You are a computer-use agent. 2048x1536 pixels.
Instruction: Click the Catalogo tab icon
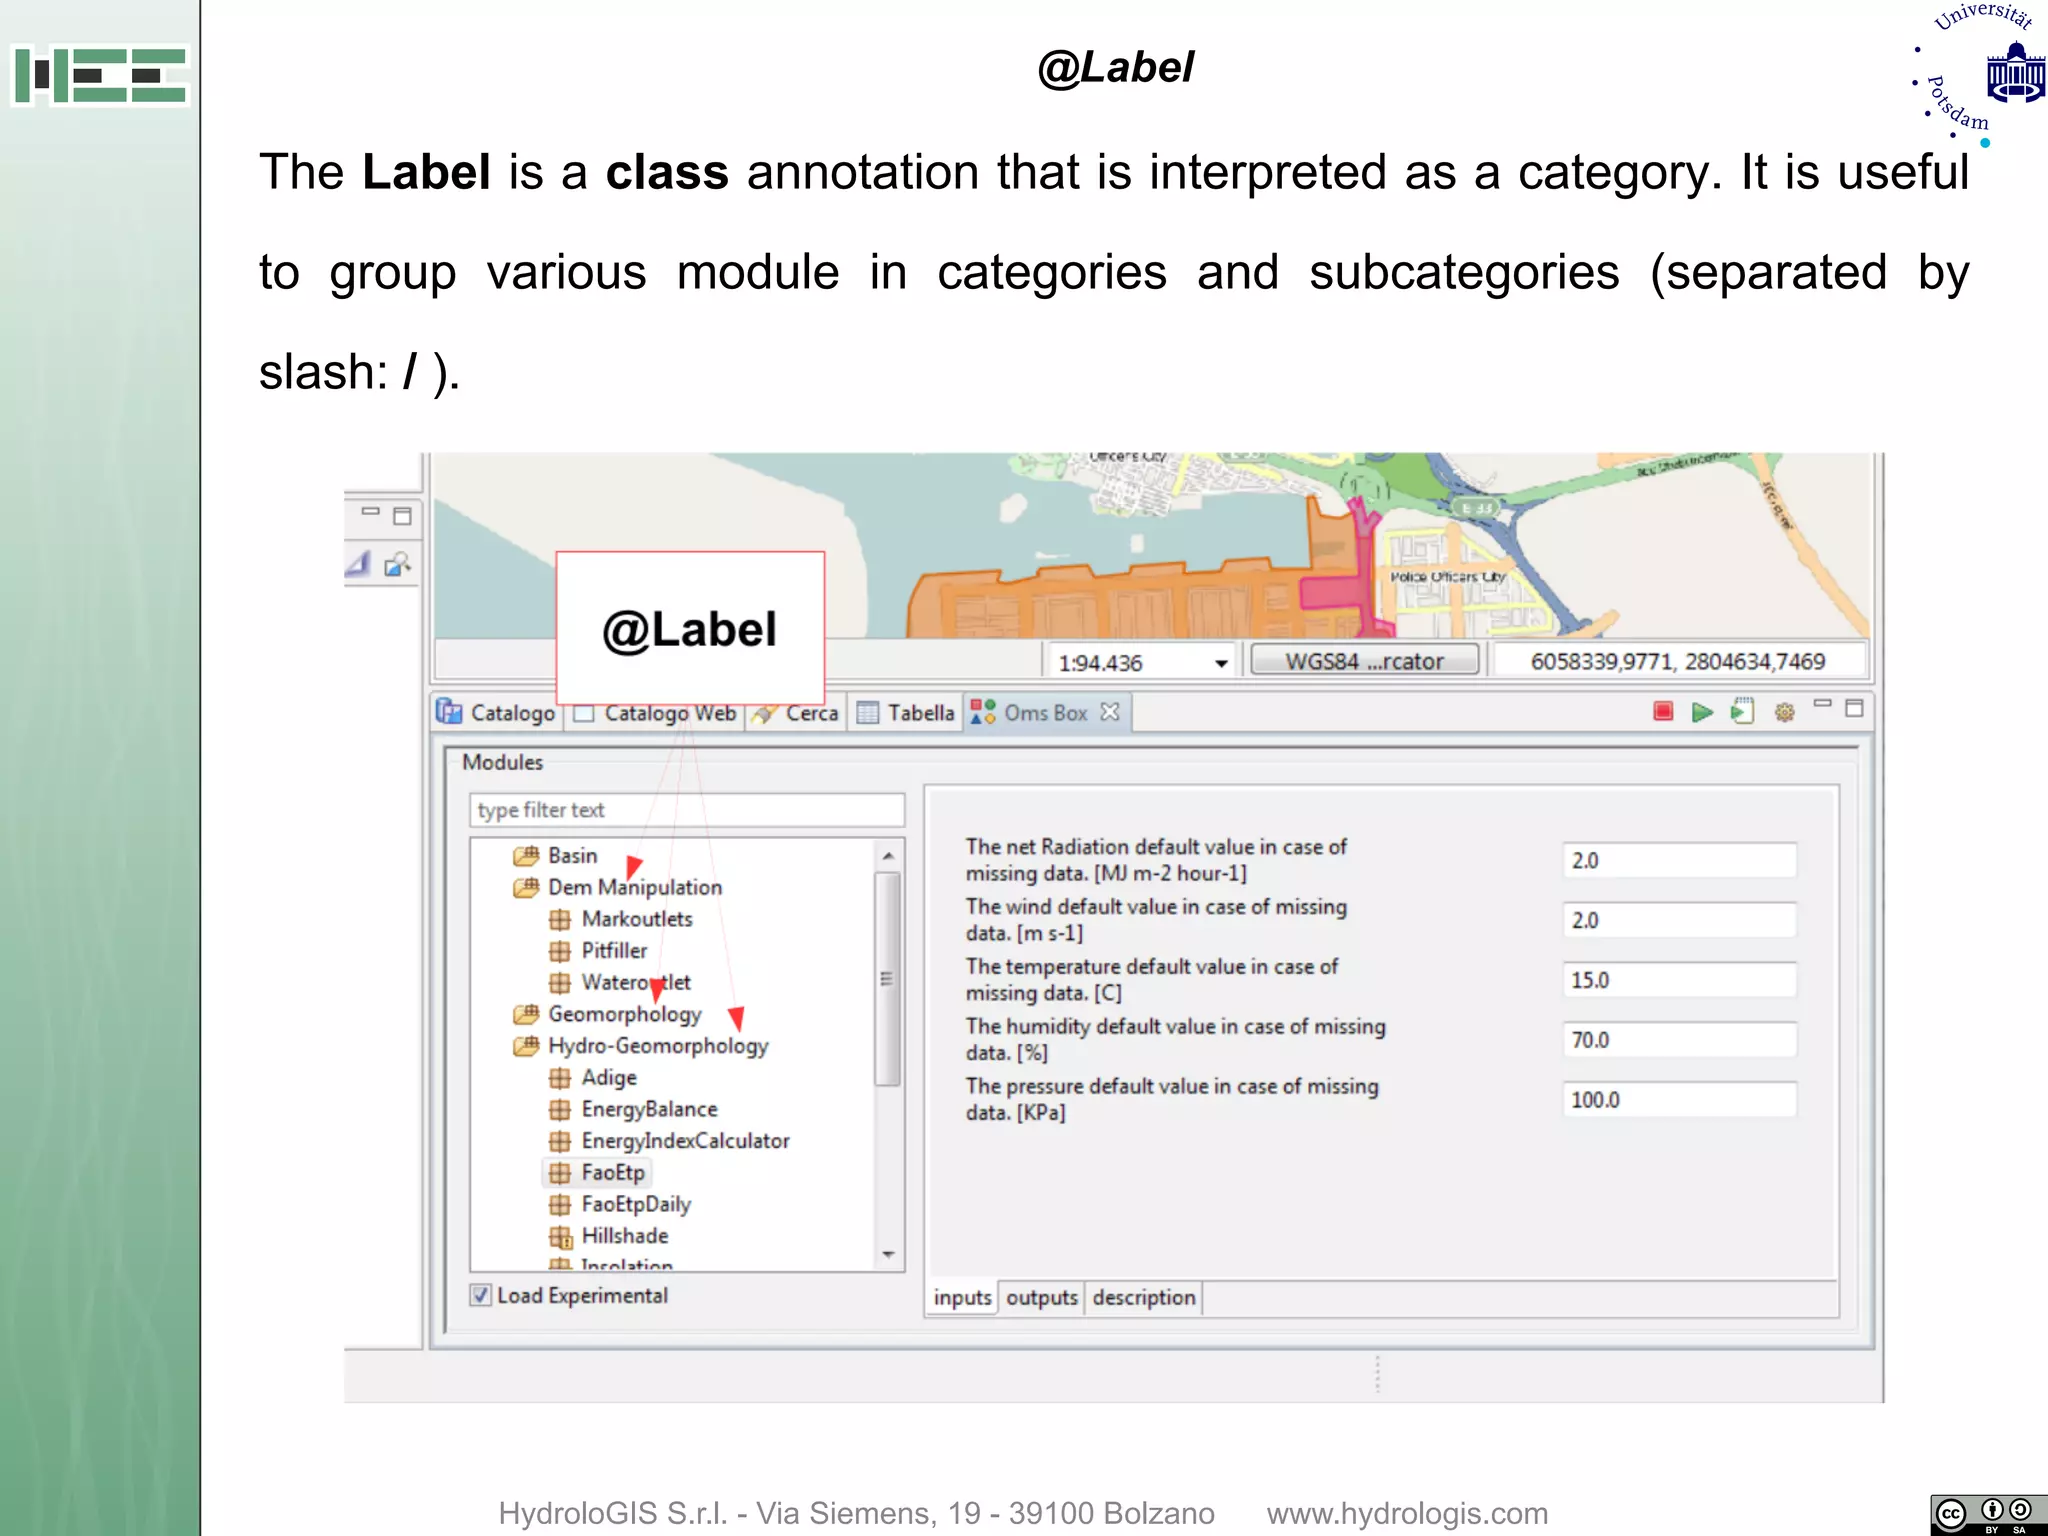(x=449, y=711)
